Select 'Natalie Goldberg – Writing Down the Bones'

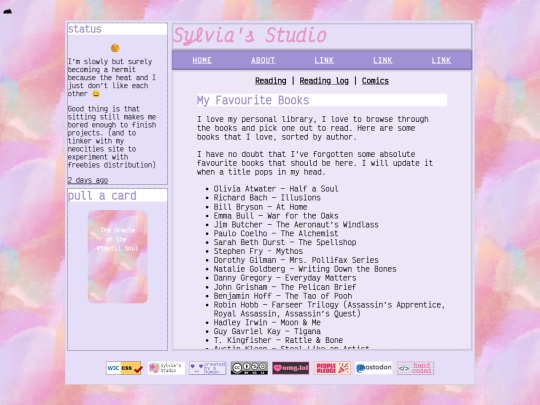tap(305, 269)
